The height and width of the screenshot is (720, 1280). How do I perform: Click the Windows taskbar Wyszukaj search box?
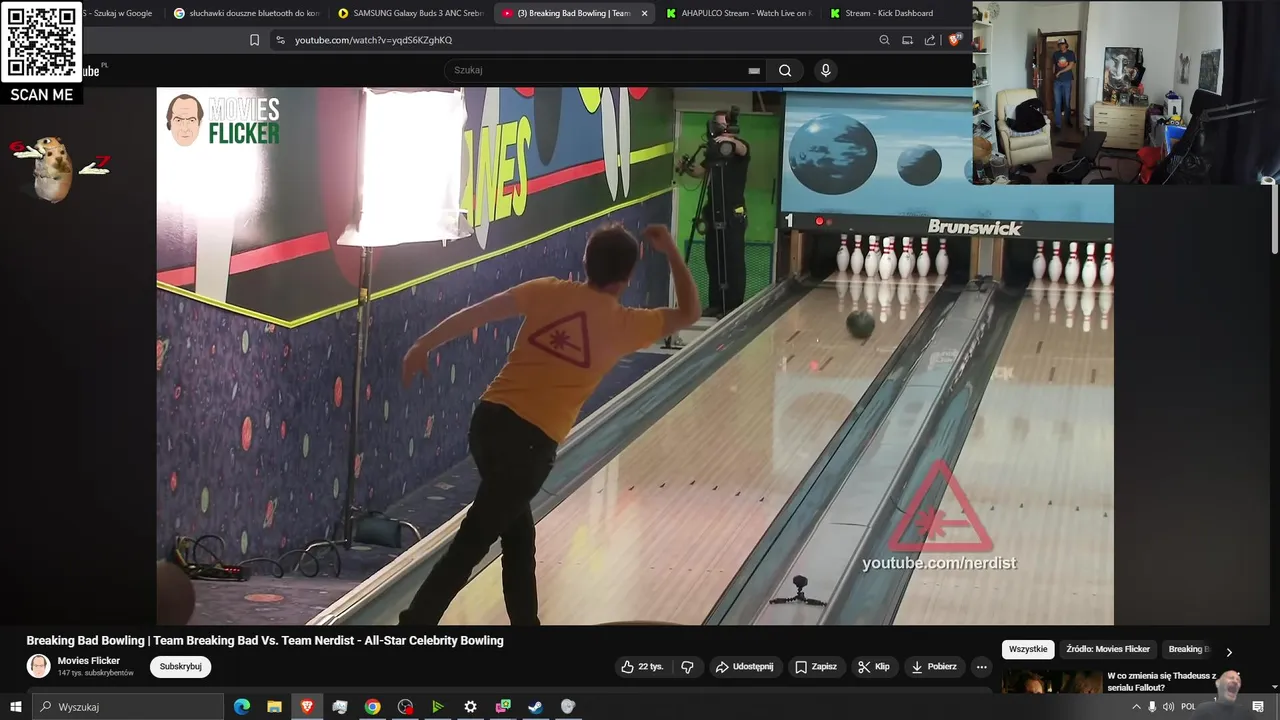pyautogui.click(x=128, y=707)
